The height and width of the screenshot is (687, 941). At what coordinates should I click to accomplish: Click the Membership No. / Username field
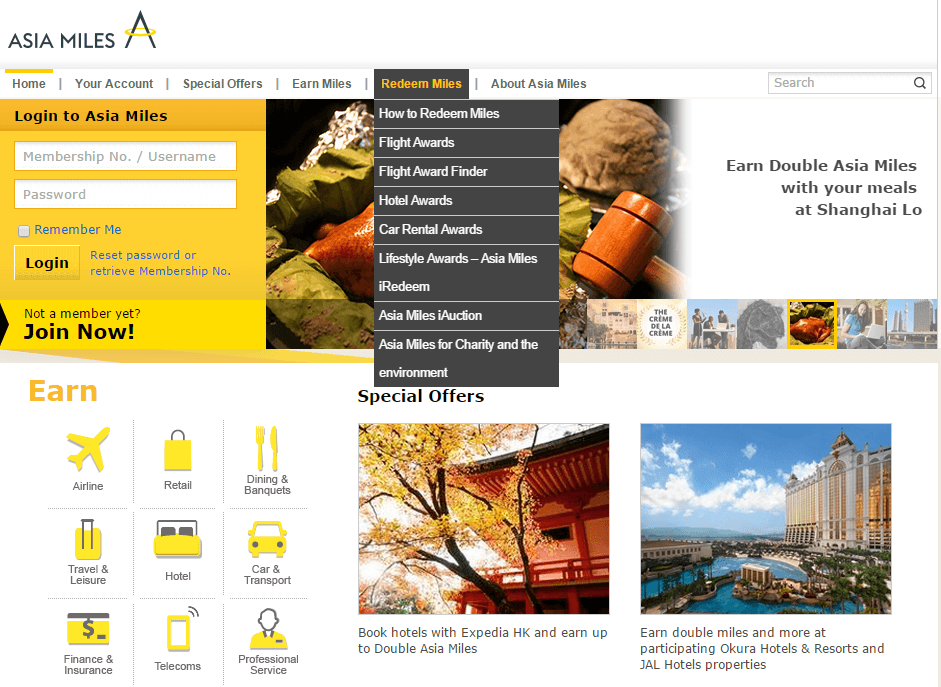click(x=125, y=157)
